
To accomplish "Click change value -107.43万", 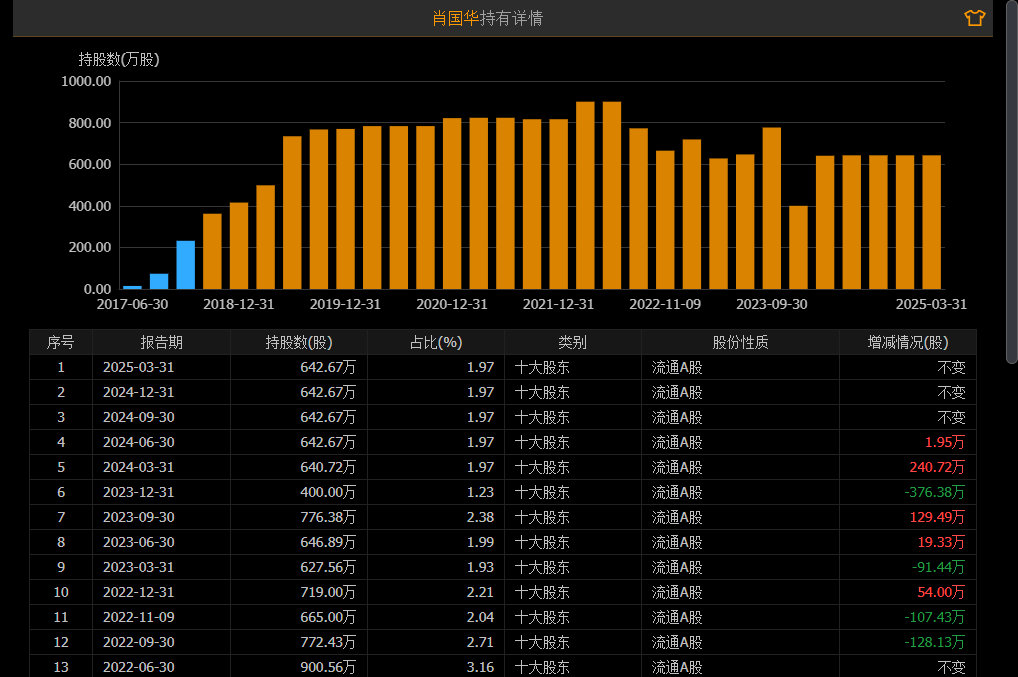I will (x=934, y=617).
